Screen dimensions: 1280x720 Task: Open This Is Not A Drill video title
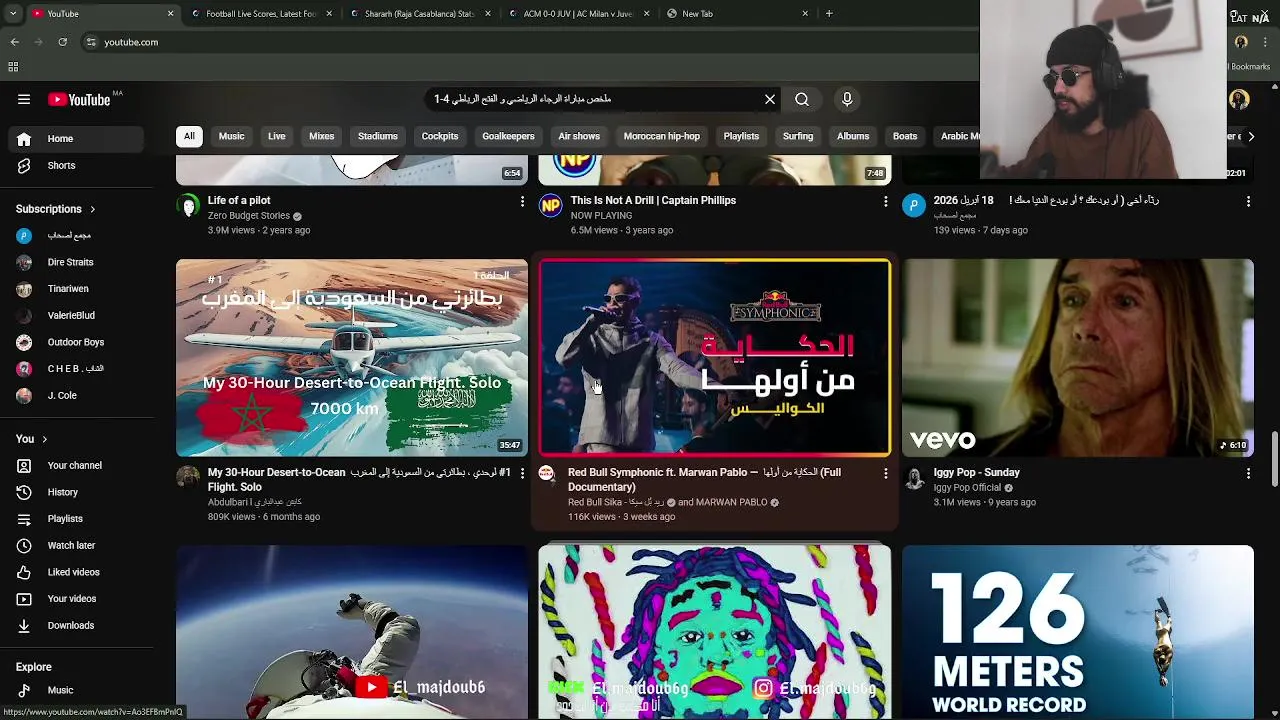click(x=653, y=201)
